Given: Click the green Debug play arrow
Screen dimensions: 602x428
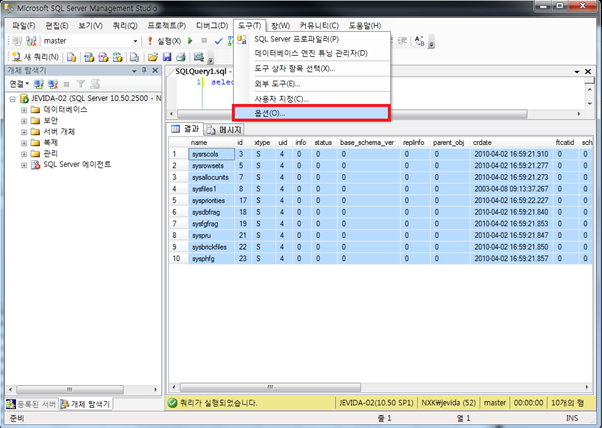Looking at the screenshot, I should 190,41.
